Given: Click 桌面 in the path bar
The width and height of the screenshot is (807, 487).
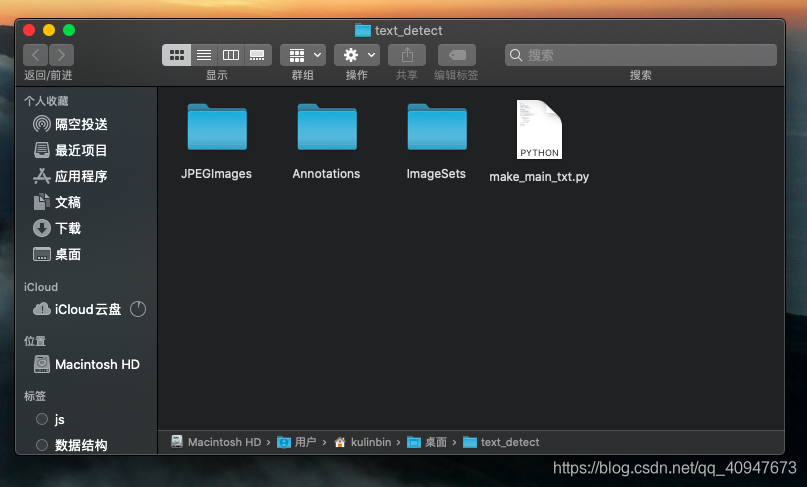Looking at the screenshot, I should (x=427, y=442).
